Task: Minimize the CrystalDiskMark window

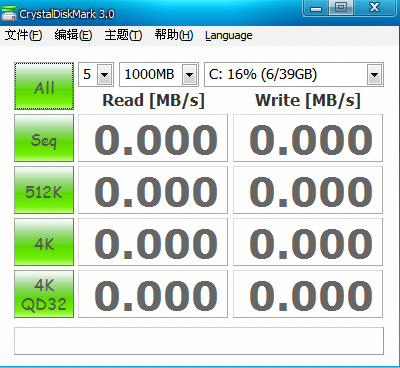Action: [316, 8]
